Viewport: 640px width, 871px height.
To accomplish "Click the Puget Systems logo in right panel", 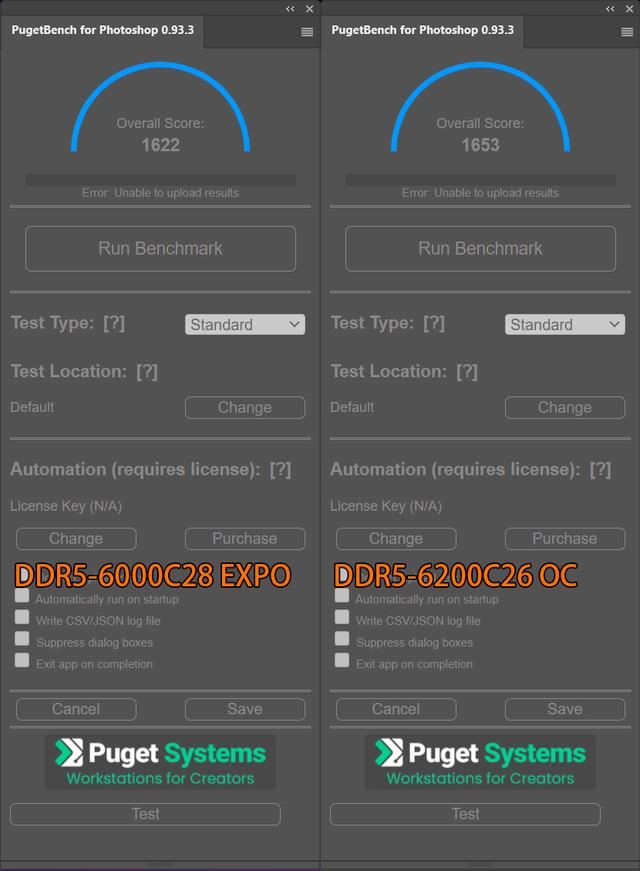I will pos(481,762).
